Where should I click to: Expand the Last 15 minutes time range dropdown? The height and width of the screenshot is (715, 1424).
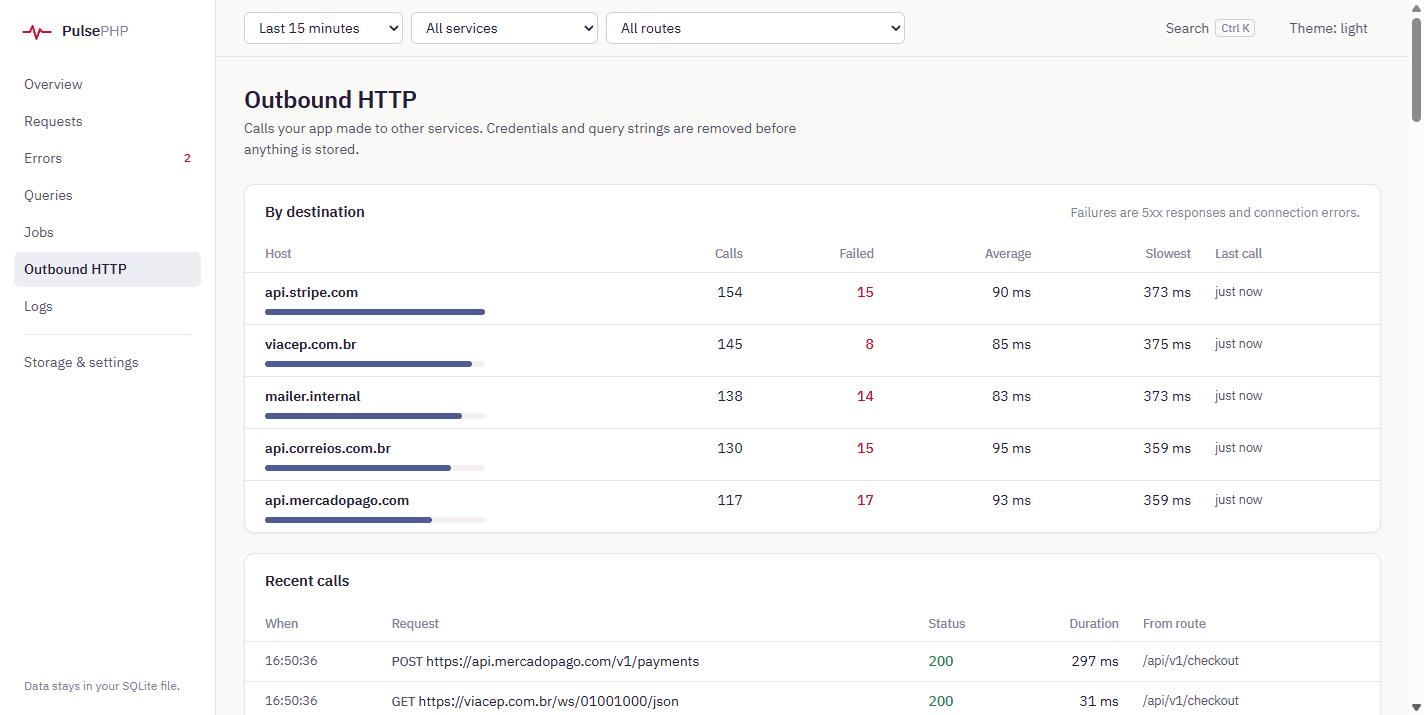pos(323,28)
